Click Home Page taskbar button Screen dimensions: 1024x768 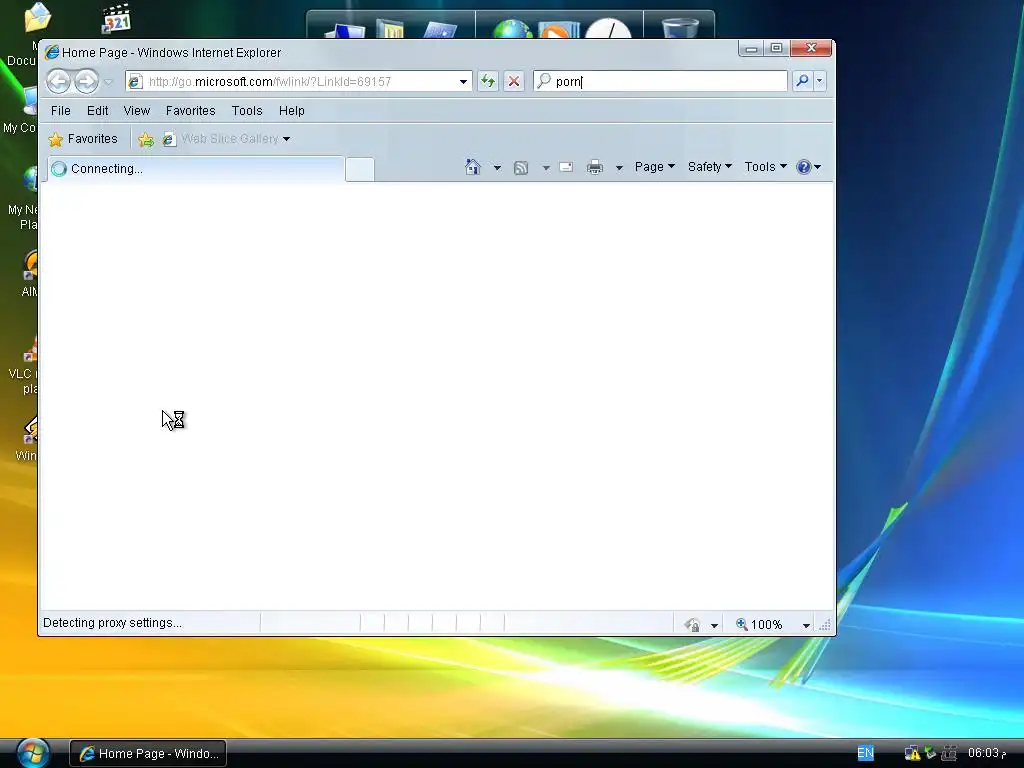(x=148, y=754)
